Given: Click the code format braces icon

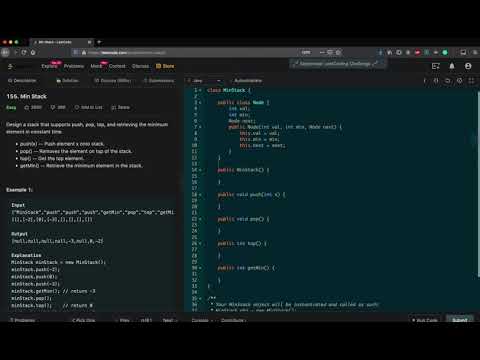Looking at the screenshot, I should pos(436,81).
